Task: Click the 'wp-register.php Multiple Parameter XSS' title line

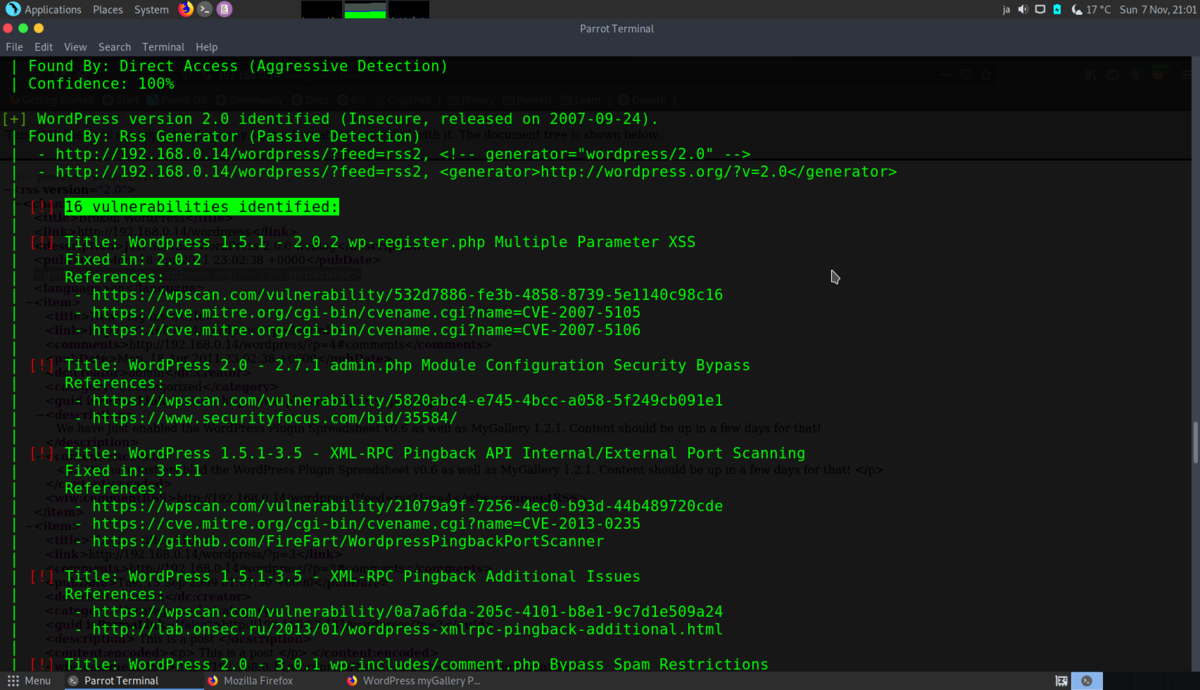Action: (x=380, y=242)
